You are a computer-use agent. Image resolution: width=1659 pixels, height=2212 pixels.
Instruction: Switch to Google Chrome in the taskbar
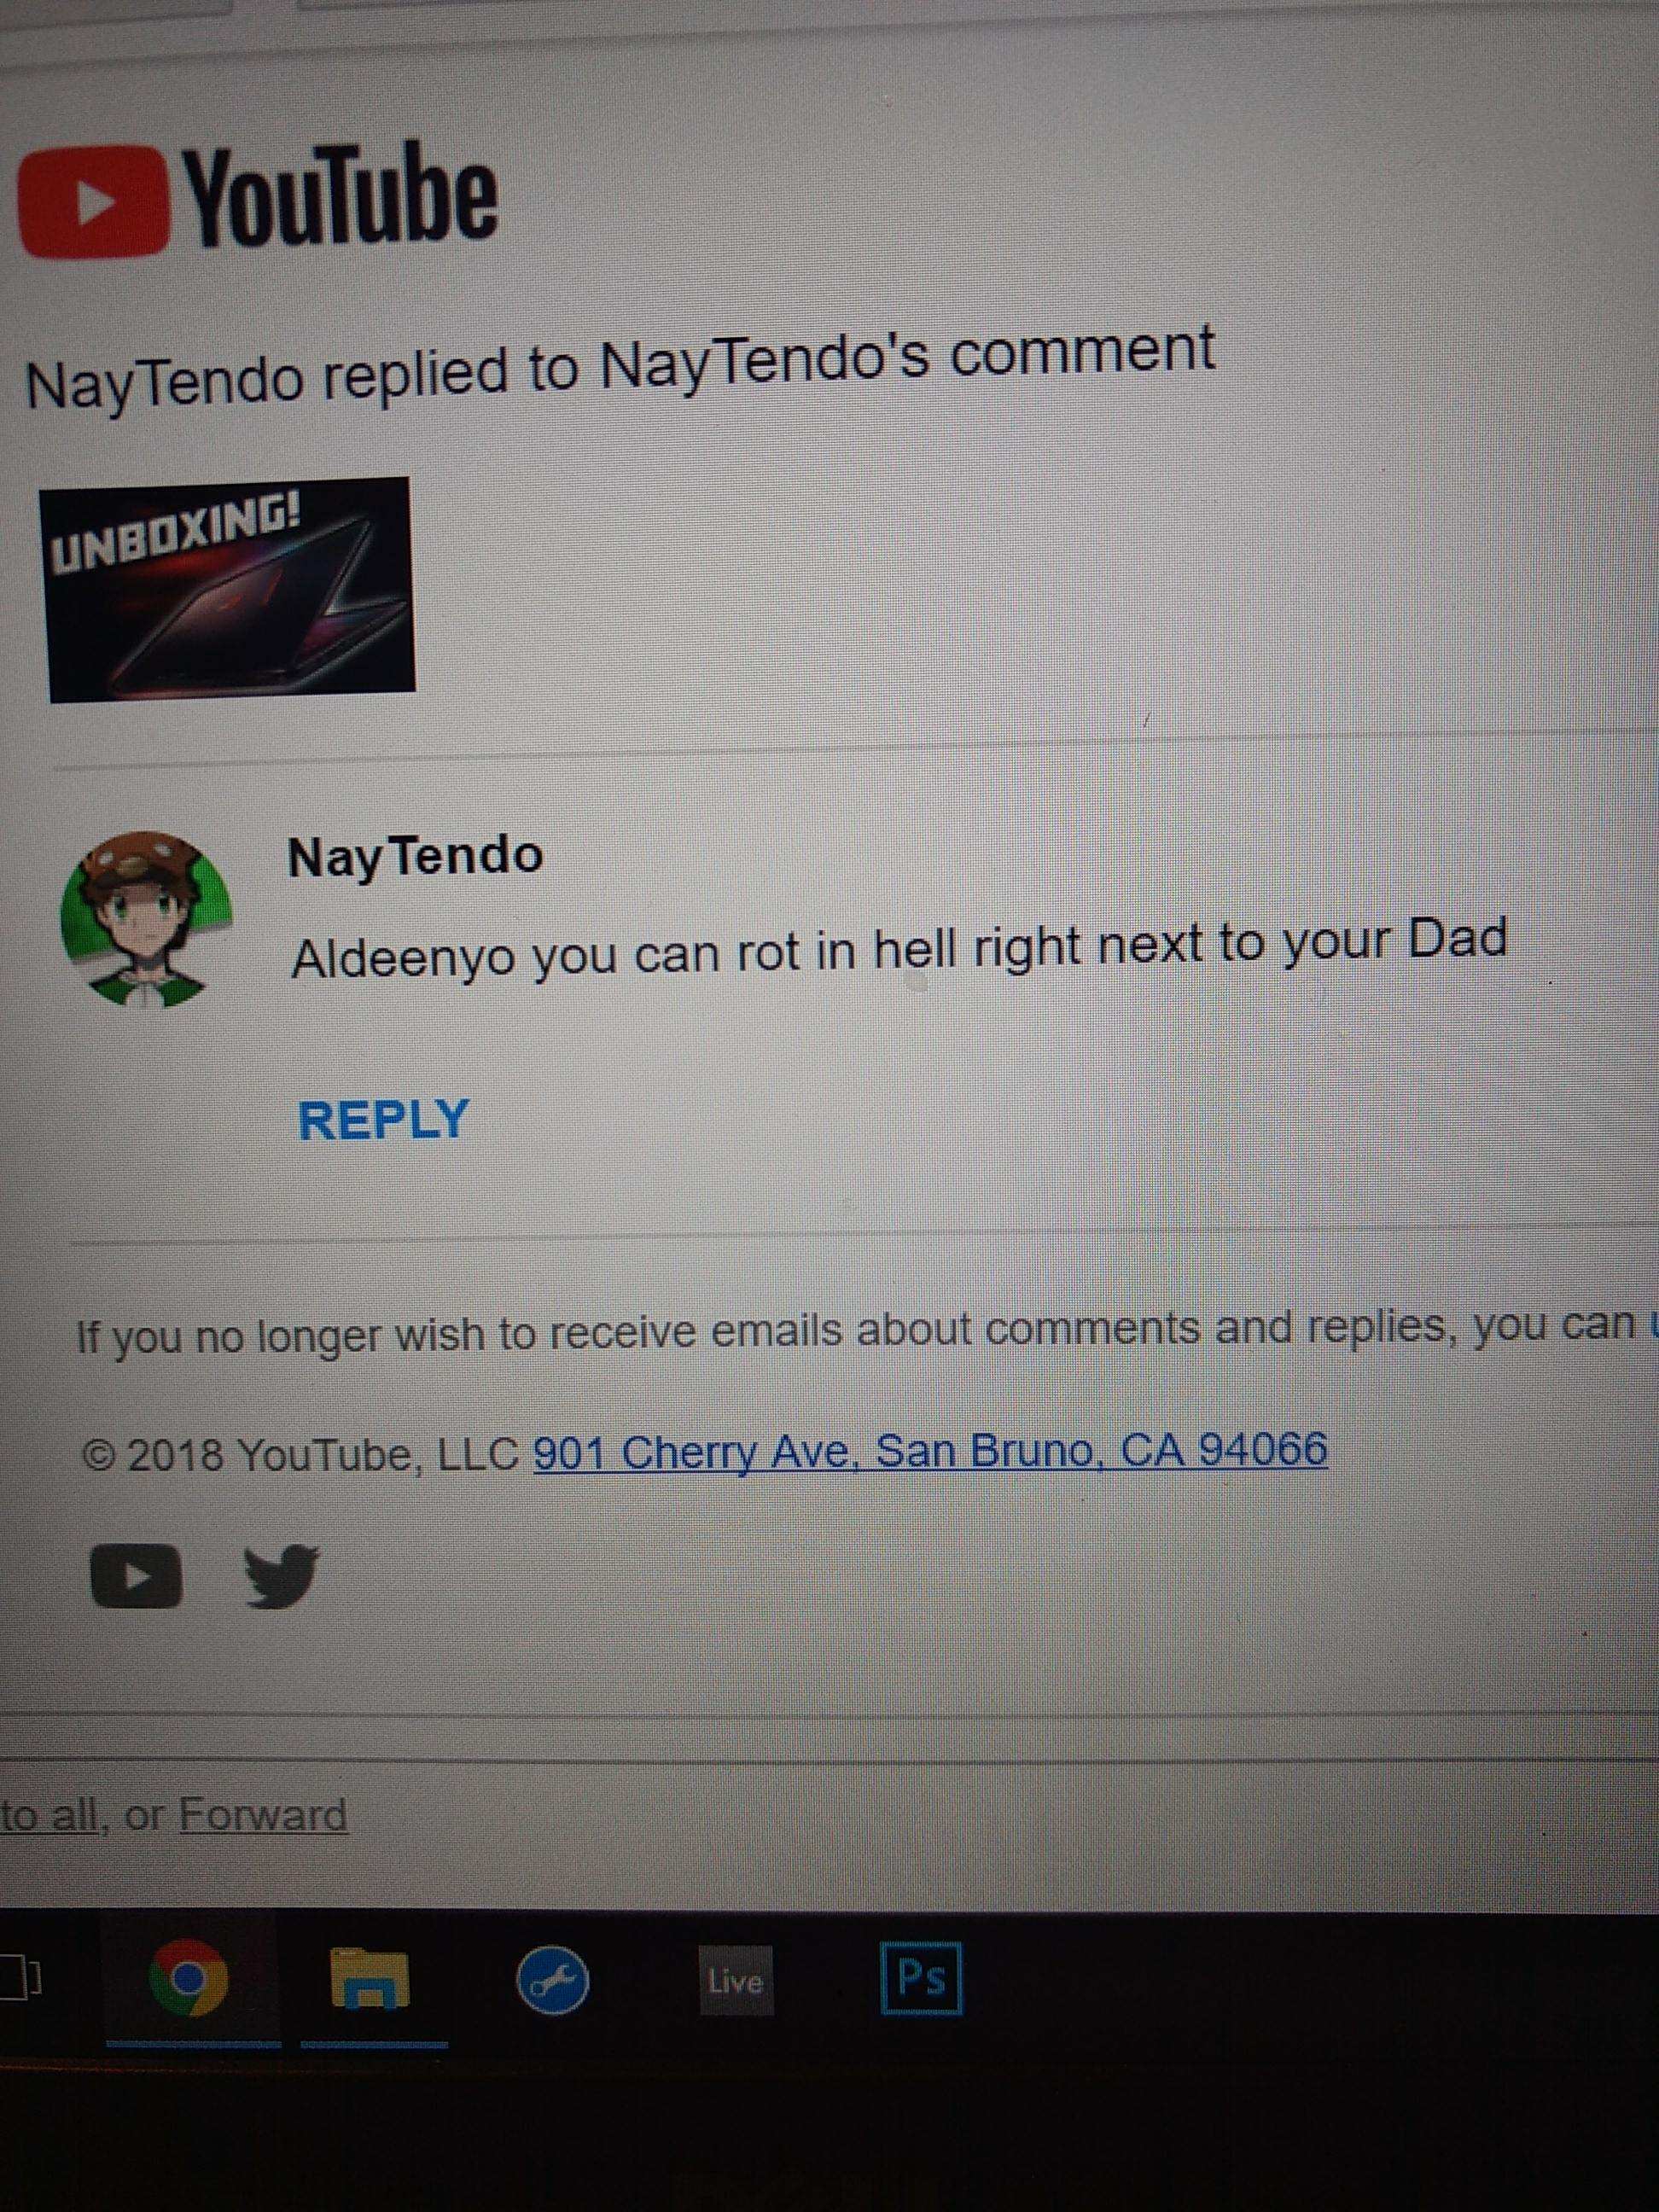[x=188, y=1978]
